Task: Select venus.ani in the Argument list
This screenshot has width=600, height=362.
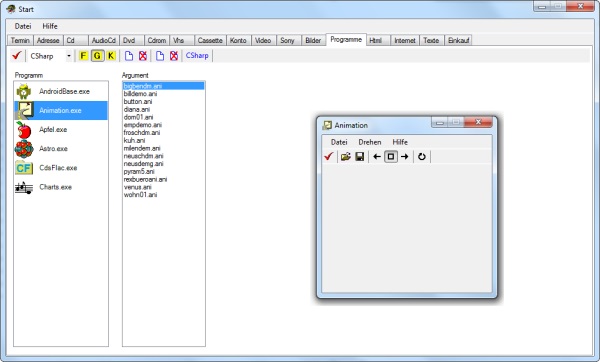Action: click(163, 187)
